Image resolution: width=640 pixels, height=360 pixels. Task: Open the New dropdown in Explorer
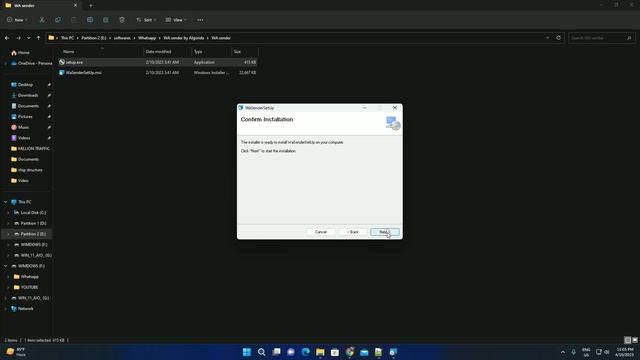[17, 20]
